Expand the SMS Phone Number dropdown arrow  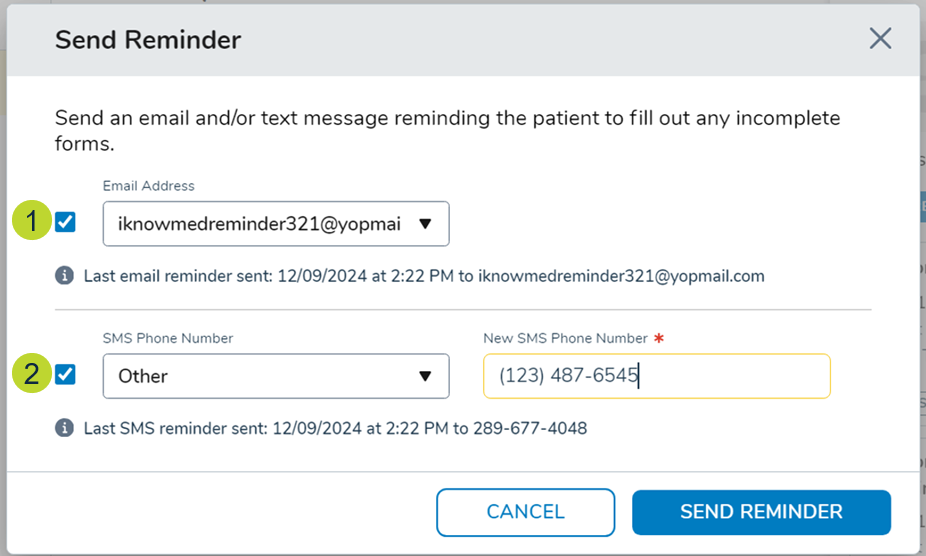point(425,376)
